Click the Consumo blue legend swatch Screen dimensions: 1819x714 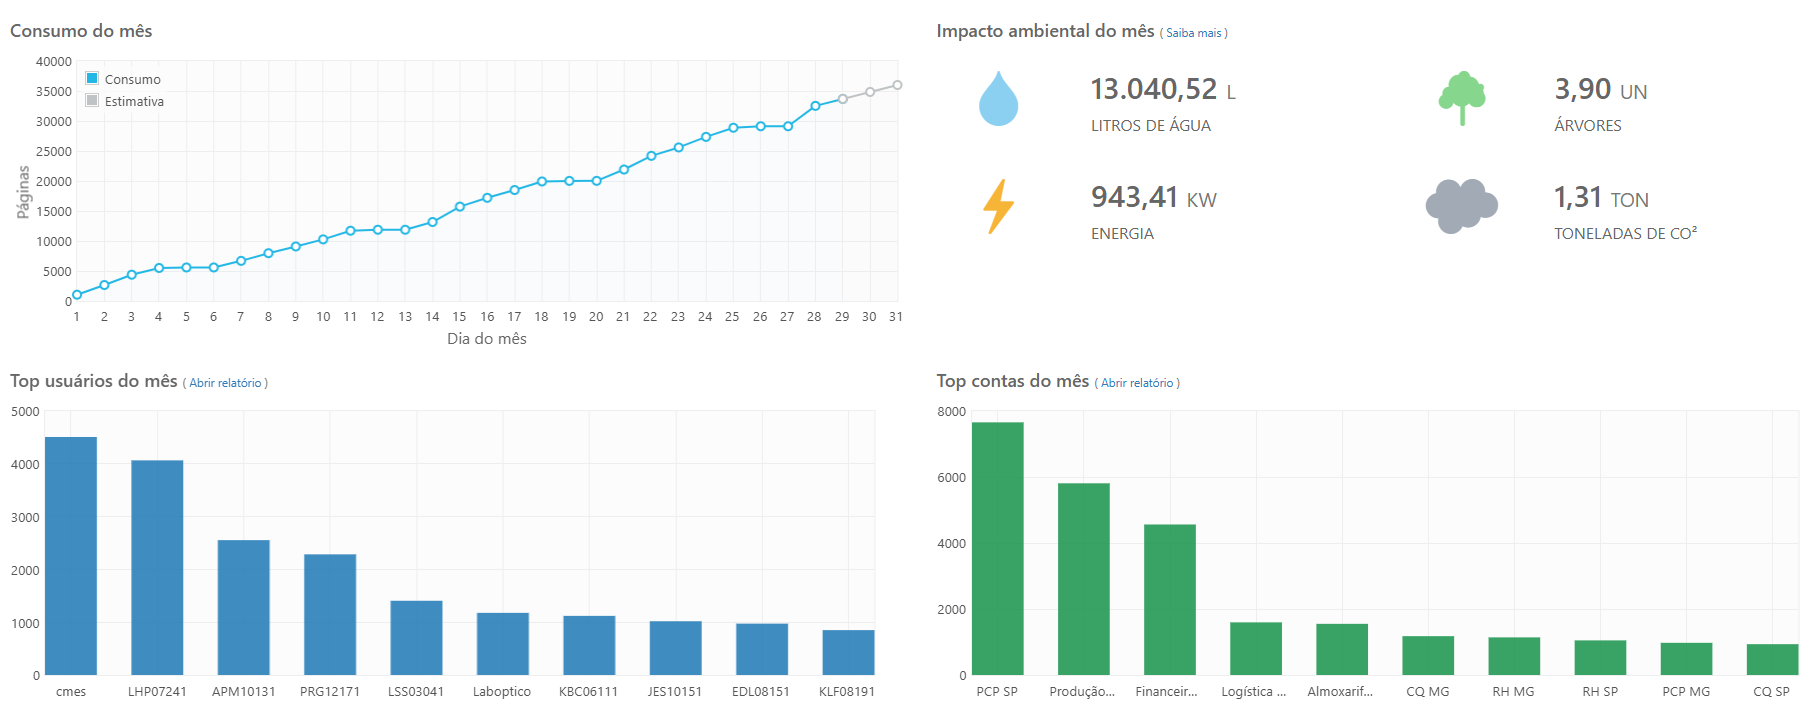click(x=92, y=78)
